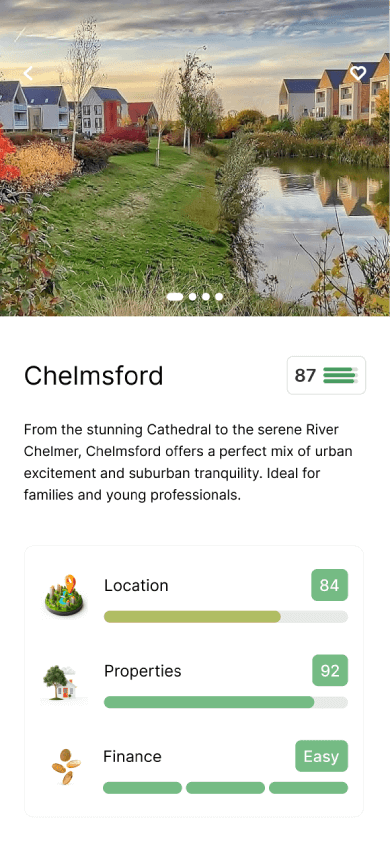Screen dimensions: 390x844
Task: Open the Properties score badge 92
Action: click(x=330, y=671)
